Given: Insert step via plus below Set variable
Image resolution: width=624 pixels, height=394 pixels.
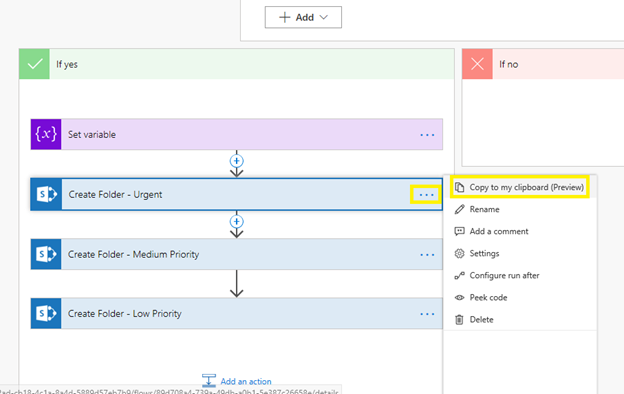Looking at the screenshot, I should pyautogui.click(x=237, y=161).
